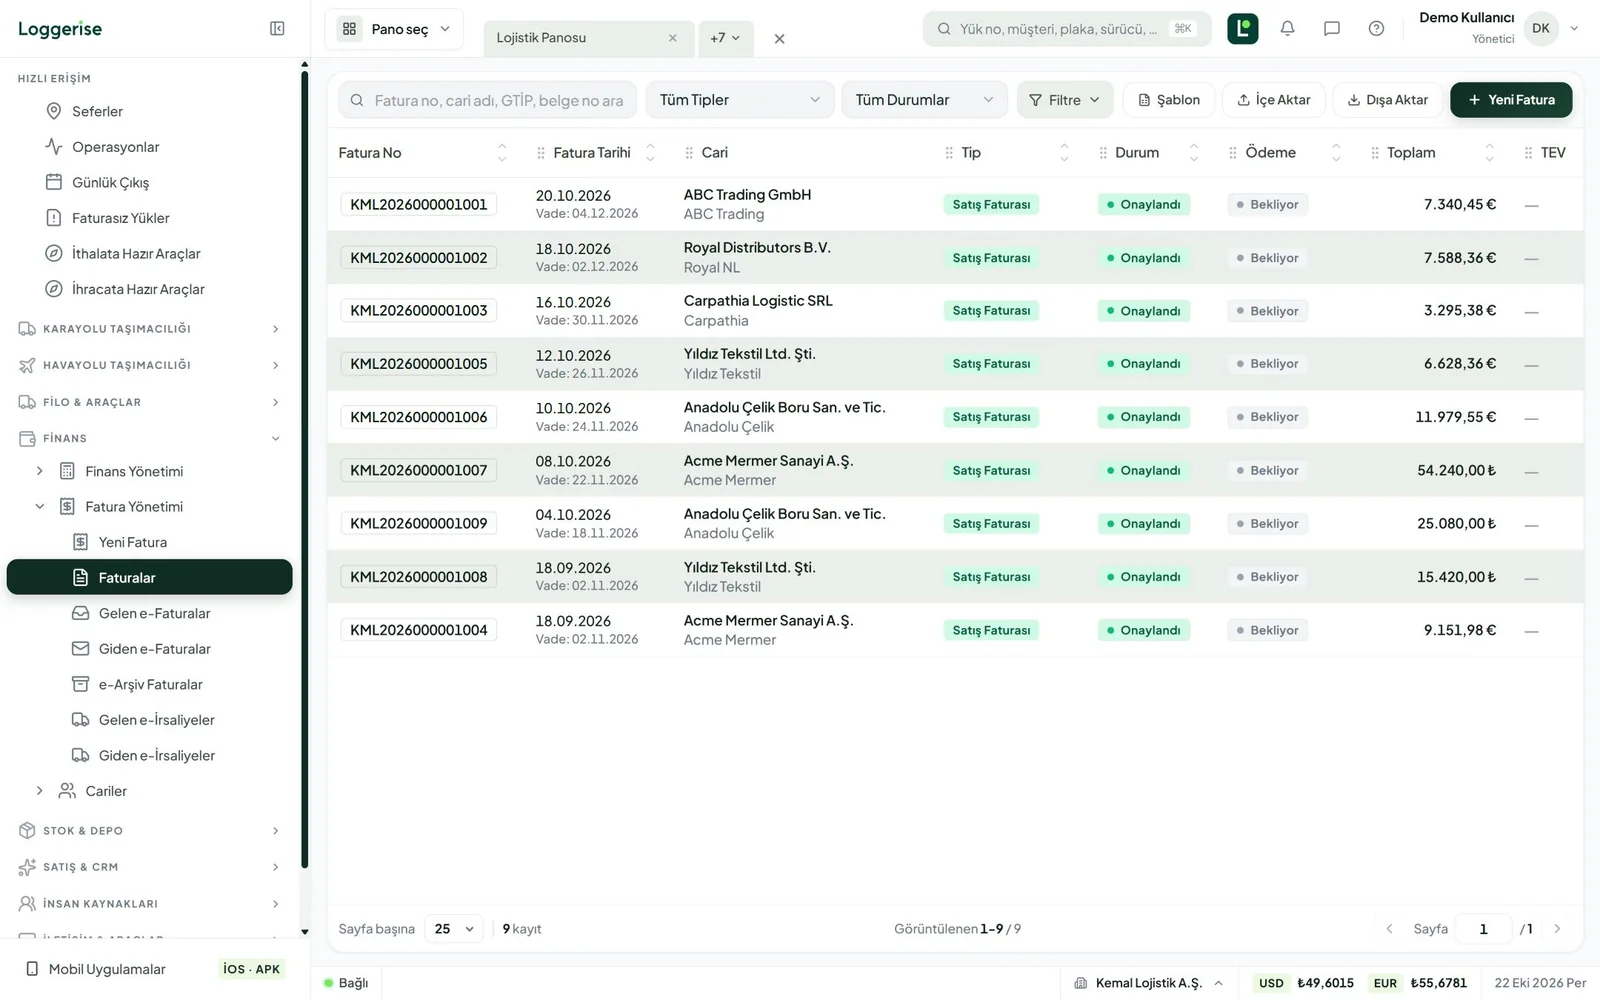Open notifications bell icon
This screenshot has width=1600, height=1000.
pos(1288,29)
